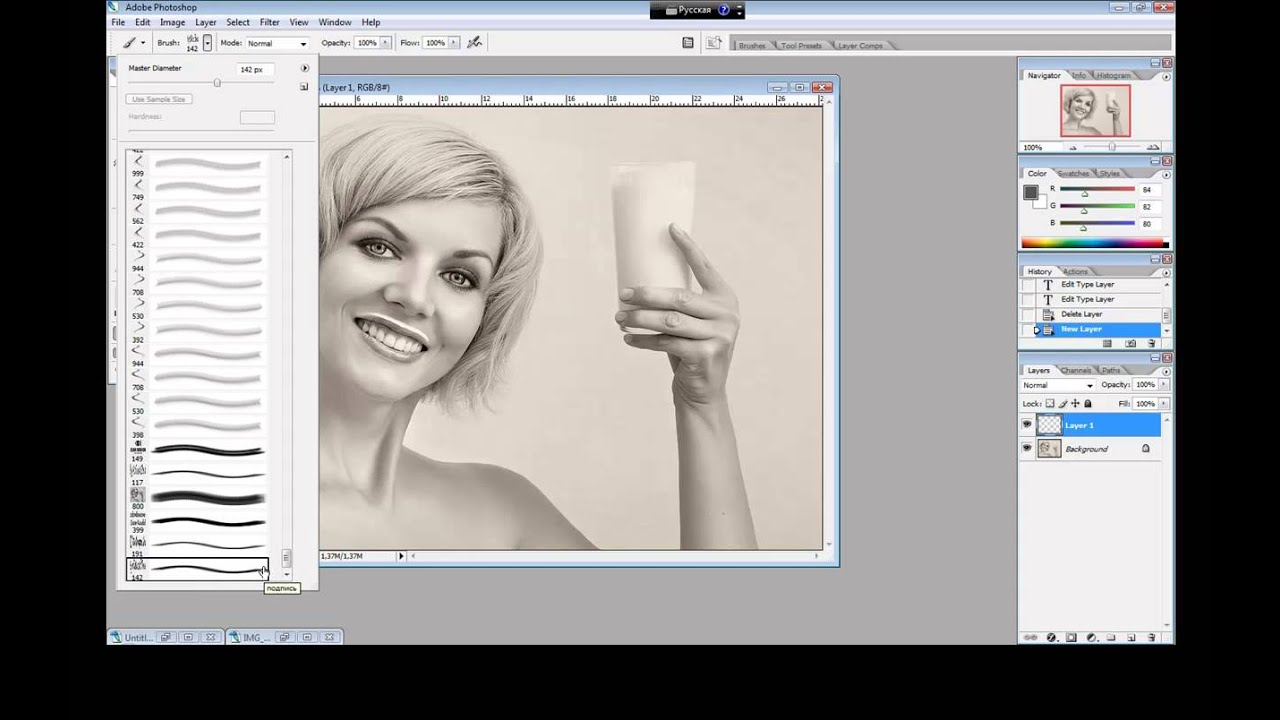Select the Background layer
Image resolution: width=1280 pixels, height=720 pixels.
pos(1098,449)
